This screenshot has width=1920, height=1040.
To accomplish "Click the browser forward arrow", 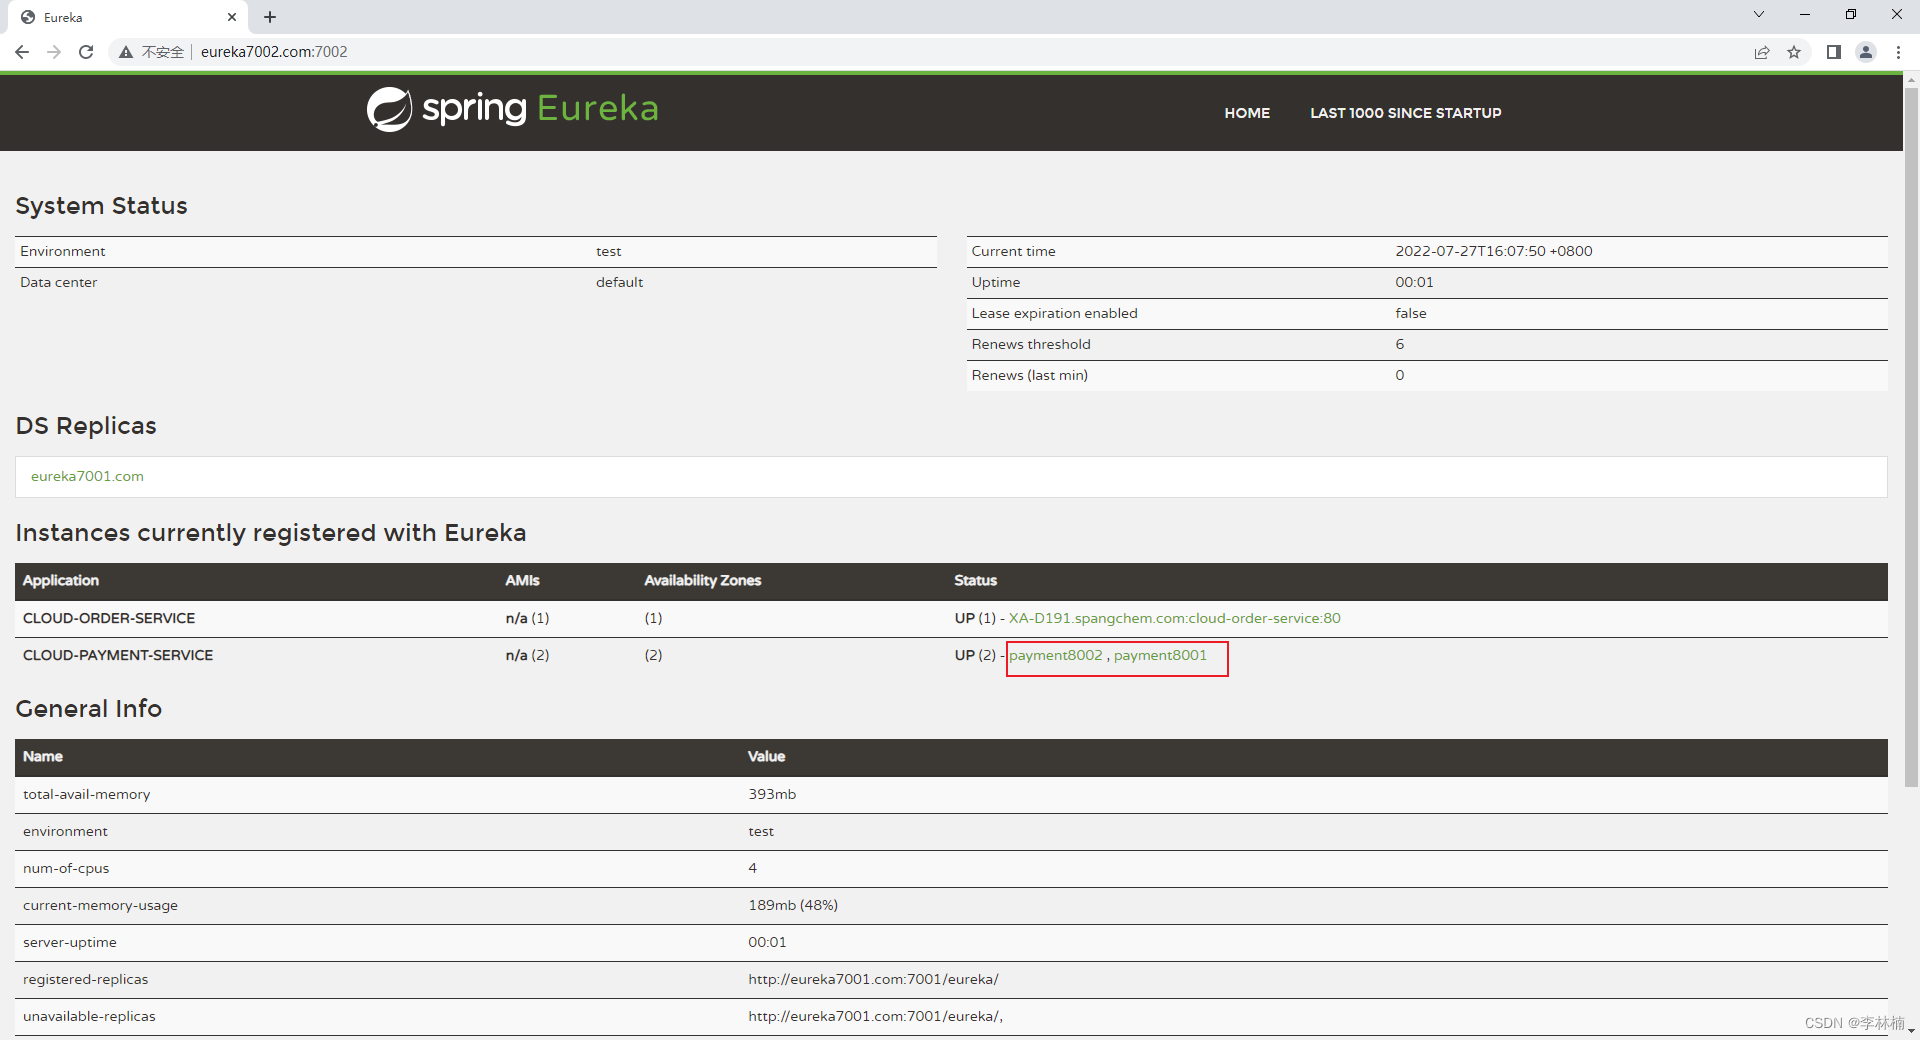I will click(x=54, y=52).
